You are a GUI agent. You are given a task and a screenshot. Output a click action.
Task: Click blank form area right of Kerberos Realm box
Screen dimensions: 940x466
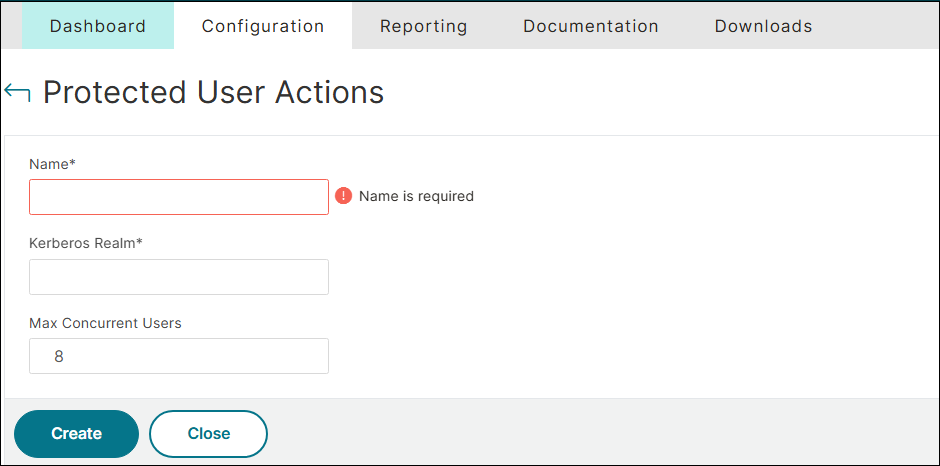[620, 277]
